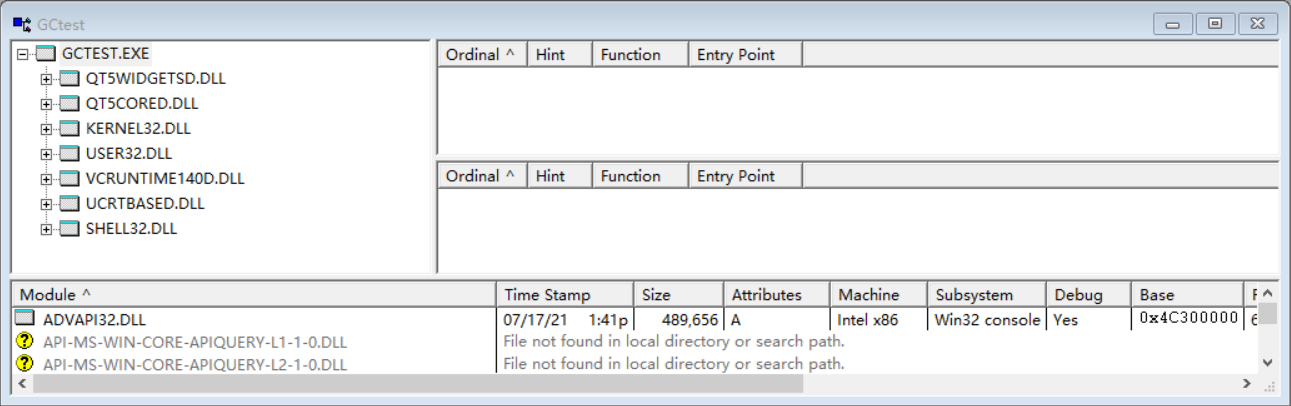Click the QT5WIDGETSD.DLL module icon
The height and width of the screenshot is (406, 1291).
[69, 78]
